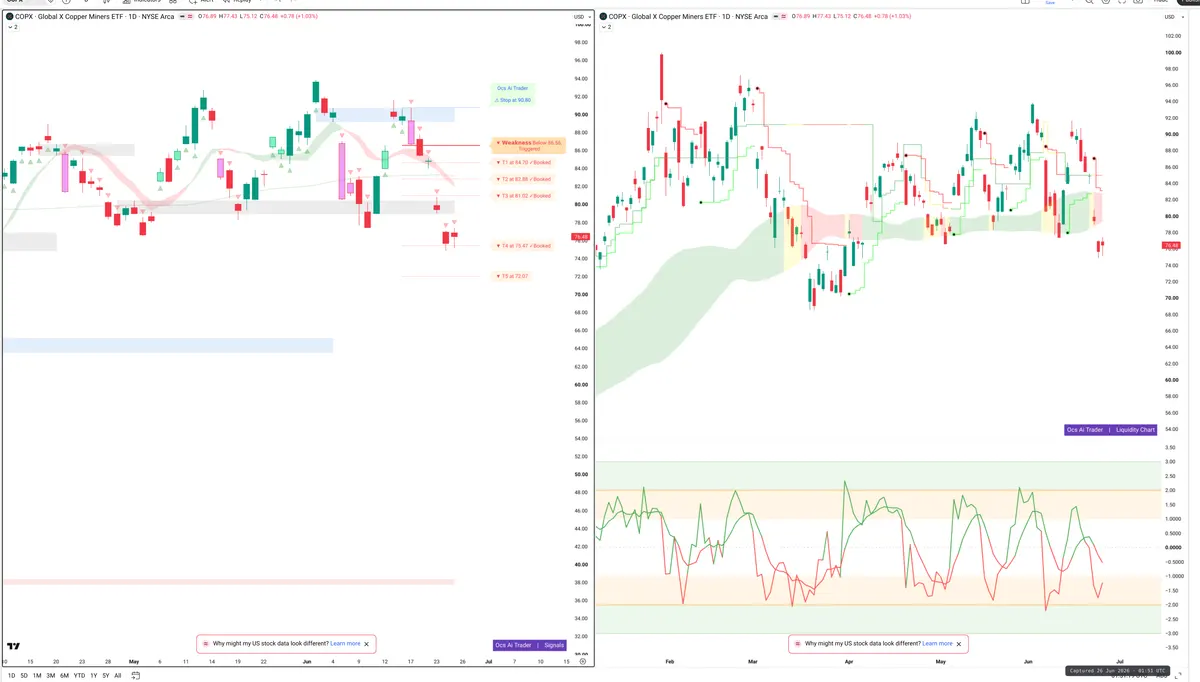
Task: Click the T2 at 82.88 Booked label
Action: 524,179
